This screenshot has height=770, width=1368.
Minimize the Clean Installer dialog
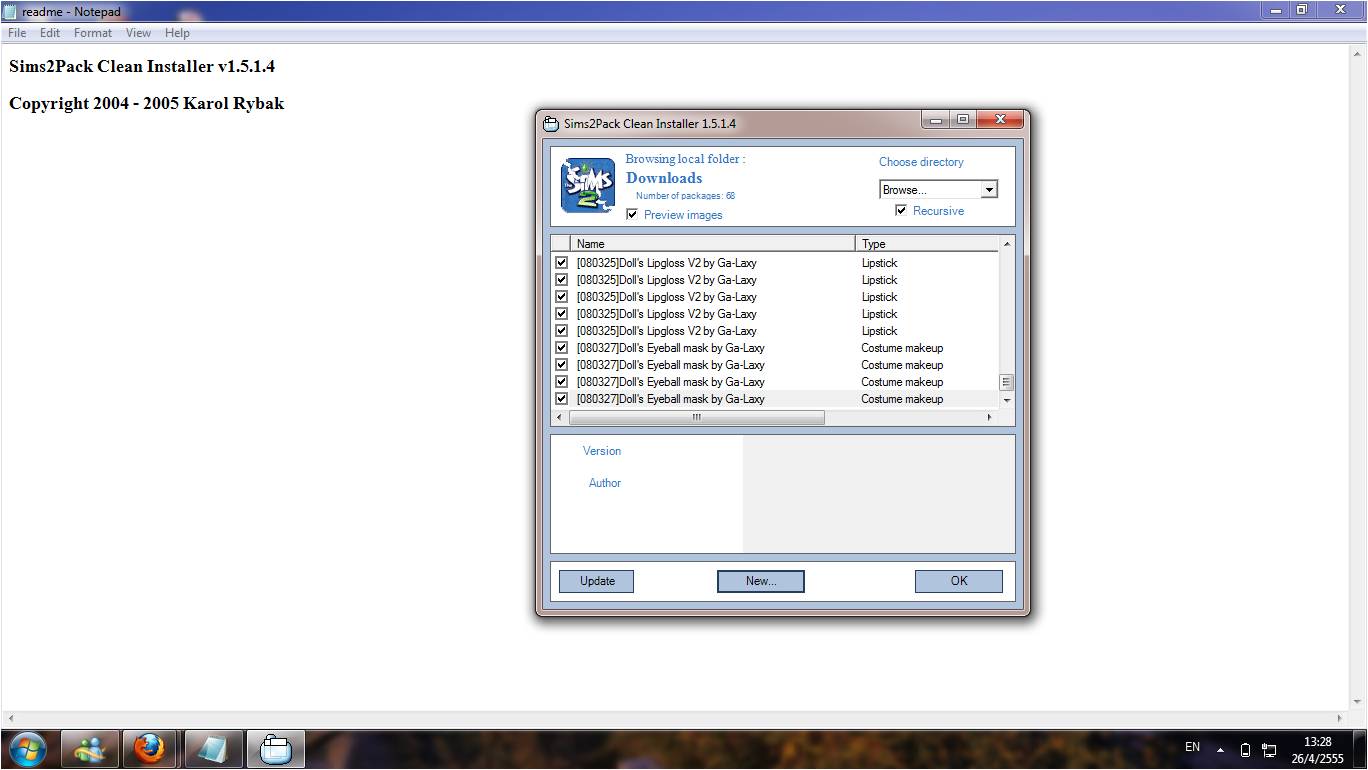pos(935,120)
